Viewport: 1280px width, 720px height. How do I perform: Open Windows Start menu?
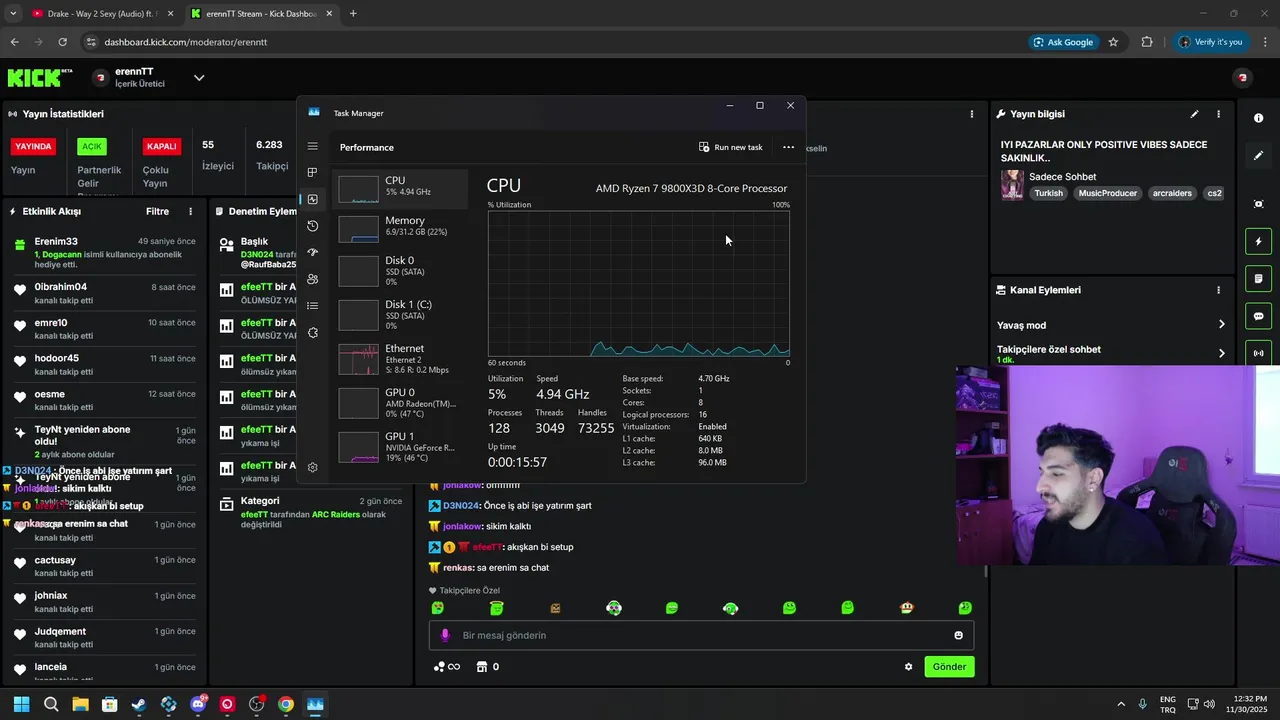[x=21, y=704]
